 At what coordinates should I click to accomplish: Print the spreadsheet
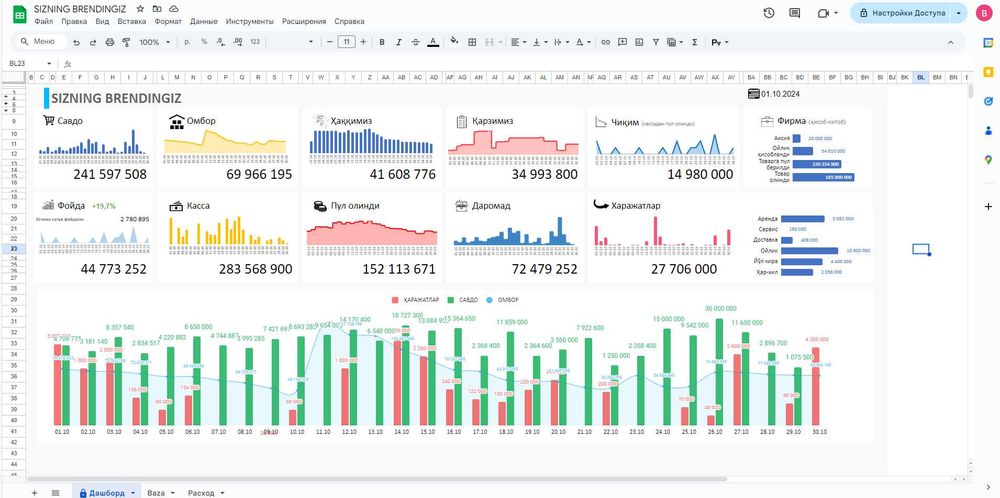click(x=109, y=42)
